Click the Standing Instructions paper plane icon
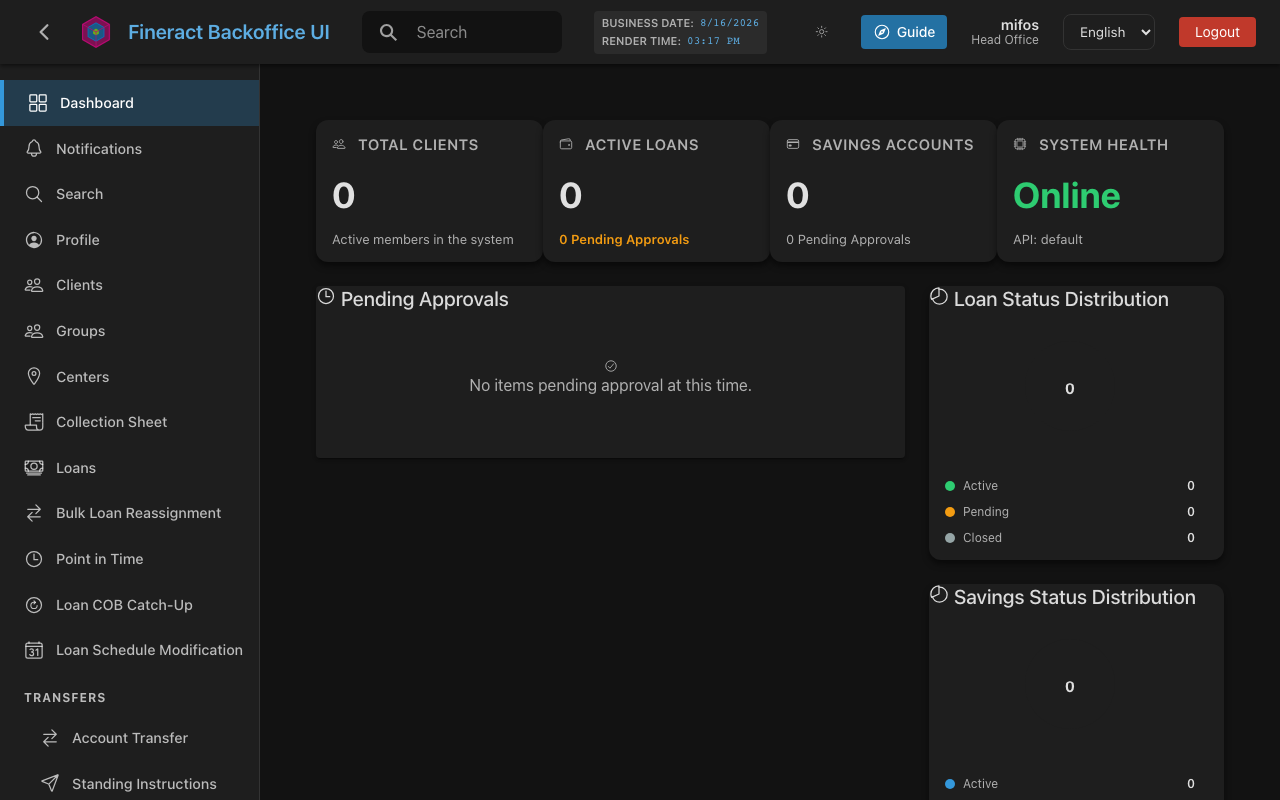Image resolution: width=1280 pixels, height=800 pixels. point(50,784)
